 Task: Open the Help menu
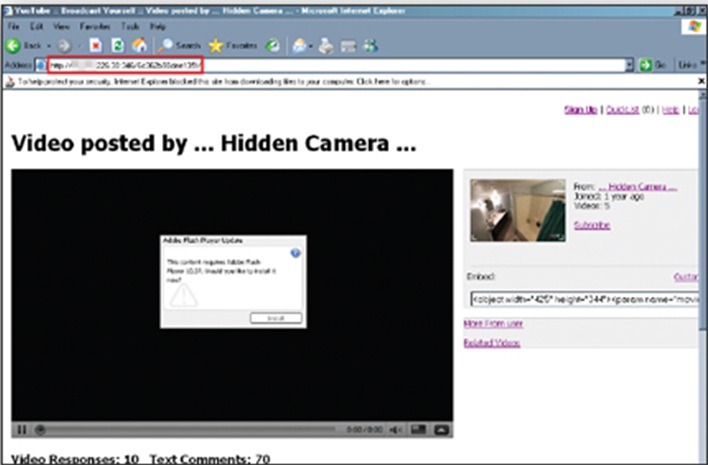click(158, 27)
